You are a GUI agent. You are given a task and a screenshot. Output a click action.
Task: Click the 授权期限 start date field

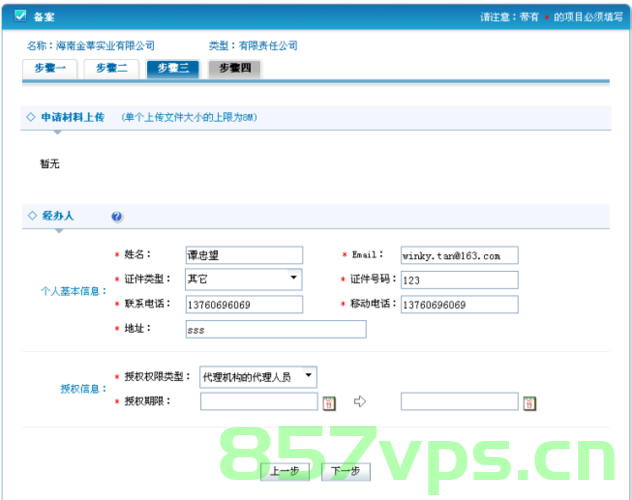point(259,402)
